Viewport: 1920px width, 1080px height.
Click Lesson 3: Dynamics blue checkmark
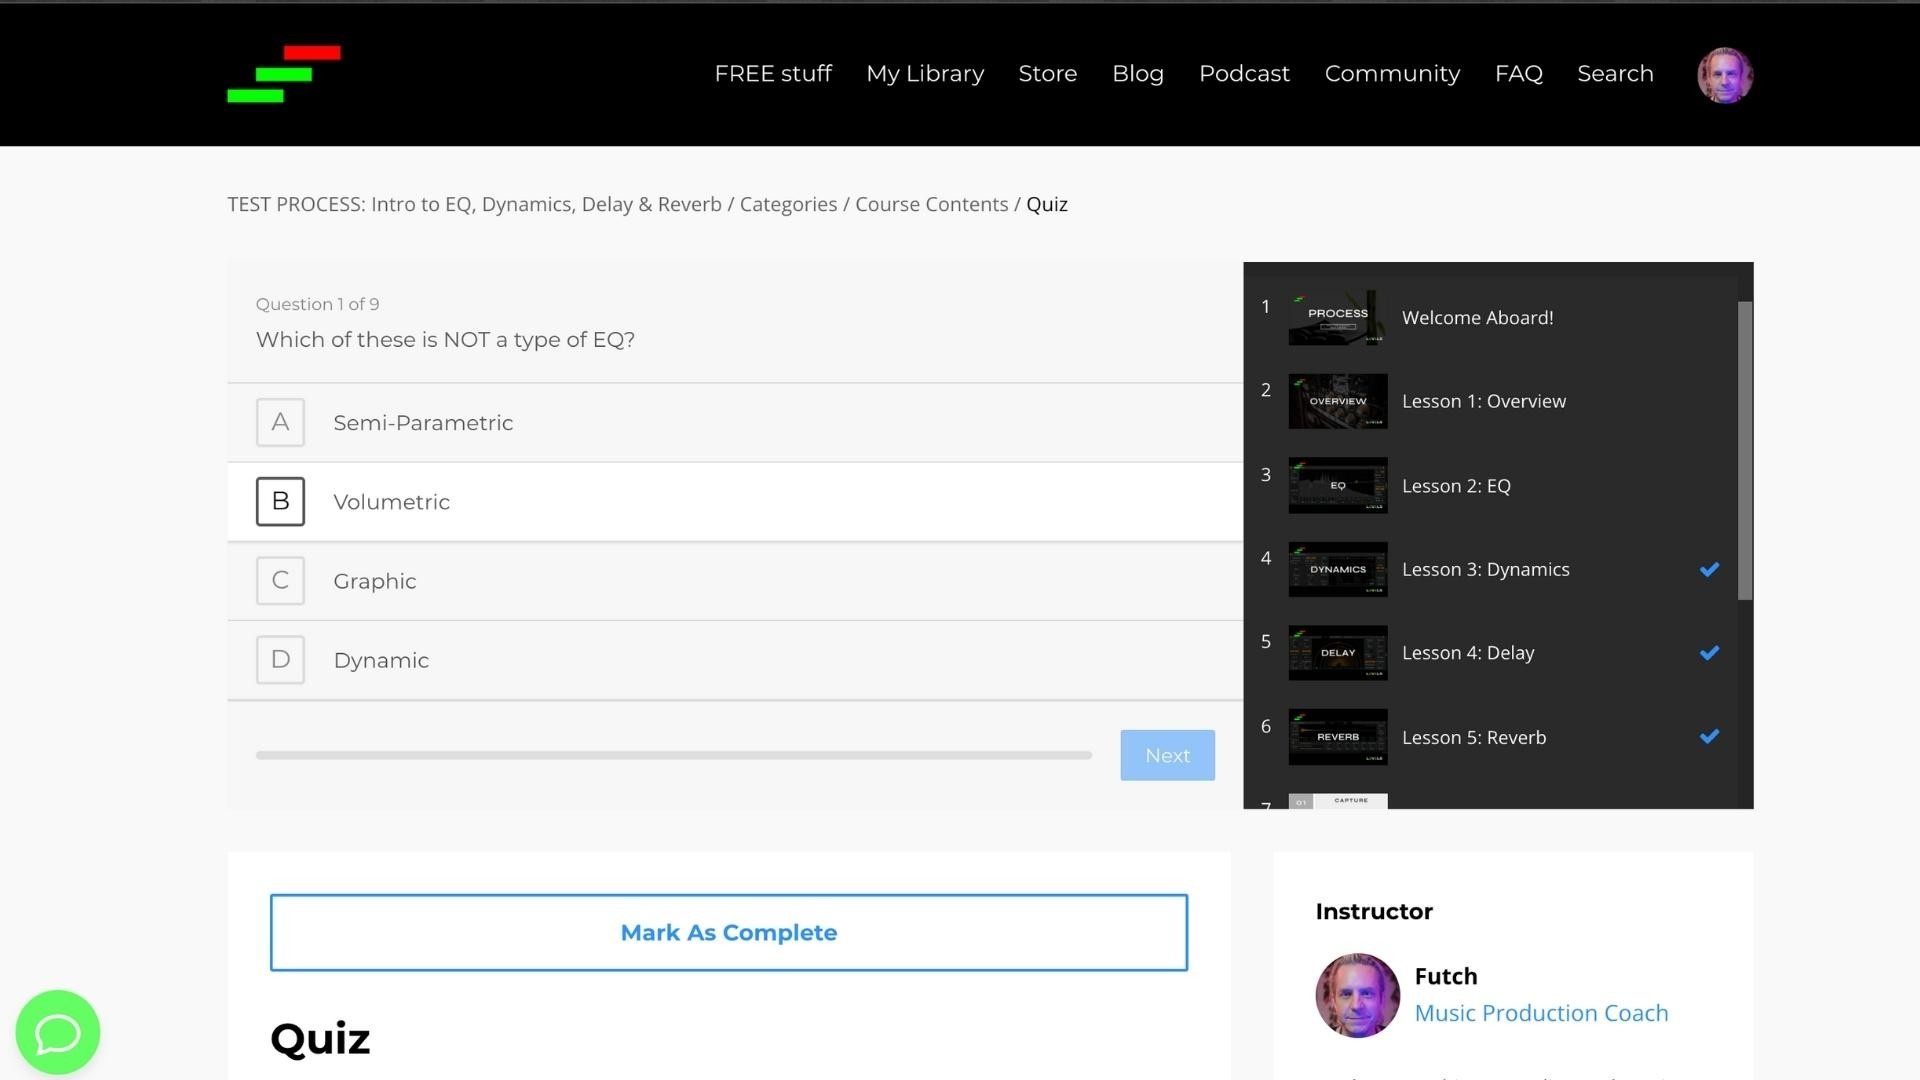[x=1709, y=569]
